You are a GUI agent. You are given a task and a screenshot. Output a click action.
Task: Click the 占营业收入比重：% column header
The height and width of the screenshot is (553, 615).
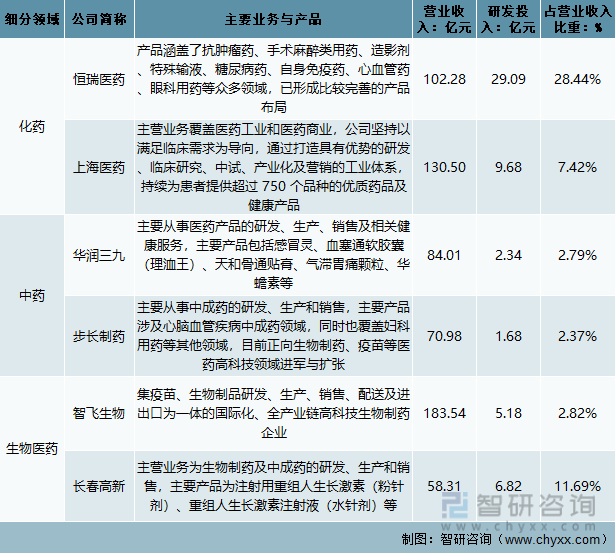[578, 19]
